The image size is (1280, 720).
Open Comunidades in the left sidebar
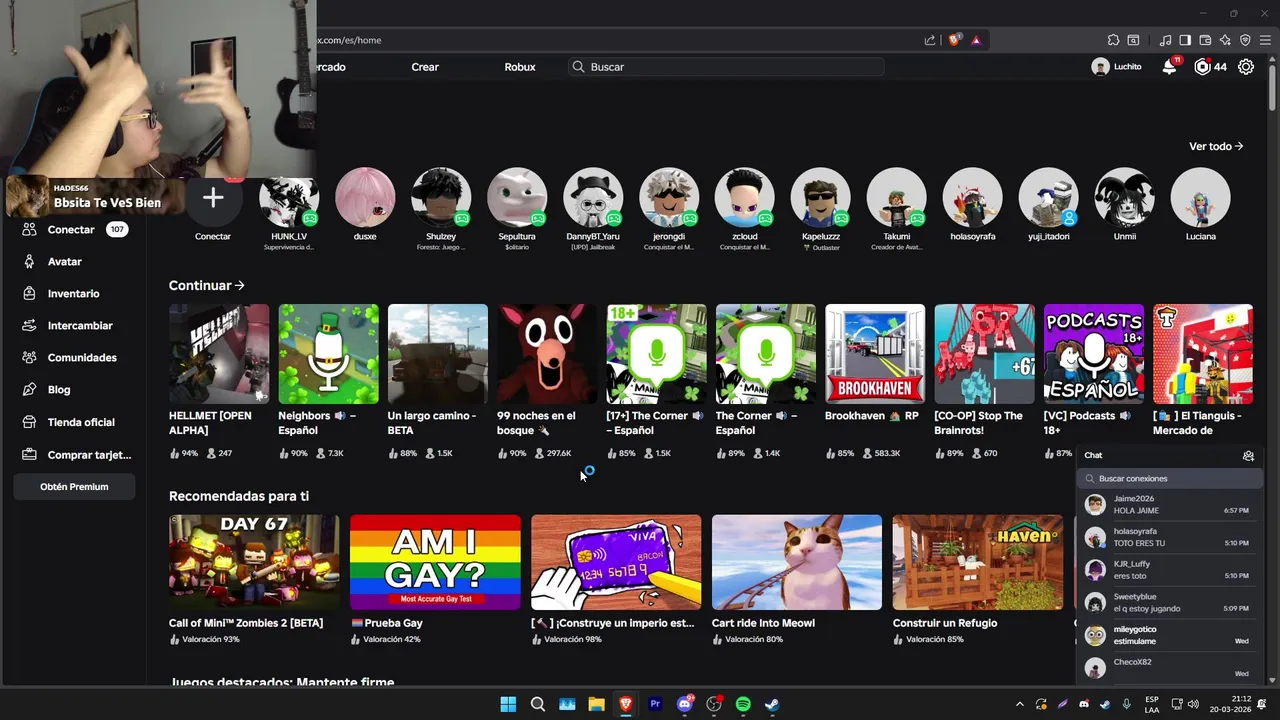pos(82,357)
